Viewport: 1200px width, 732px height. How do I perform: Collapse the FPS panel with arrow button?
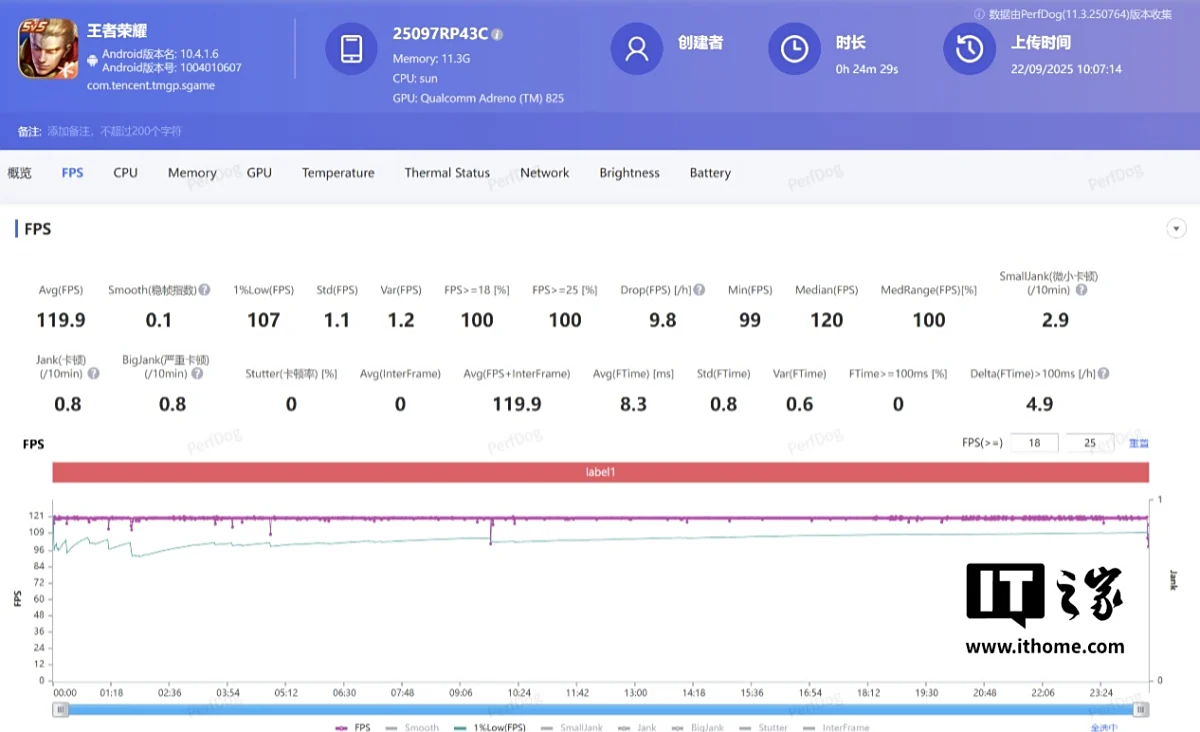[x=1176, y=229]
